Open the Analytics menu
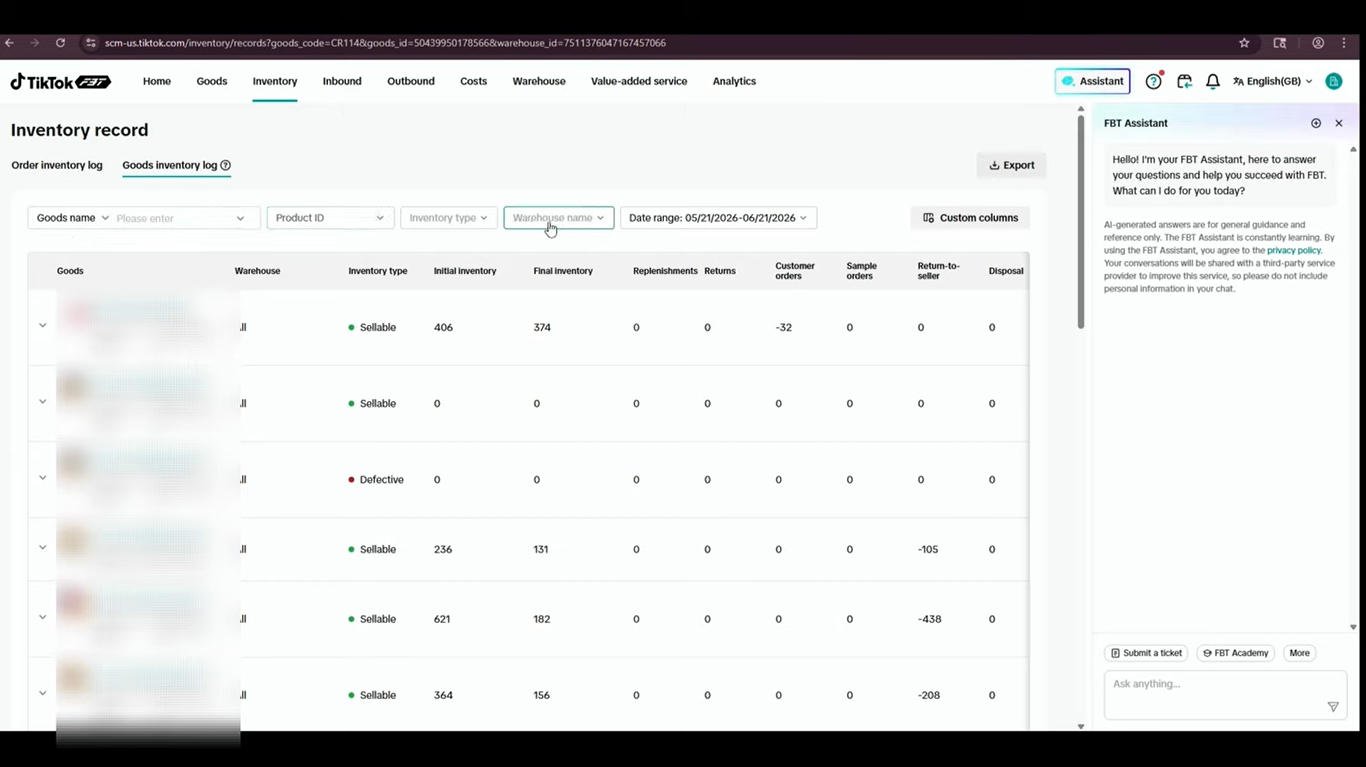1366x767 pixels. pyautogui.click(x=734, y=81)
